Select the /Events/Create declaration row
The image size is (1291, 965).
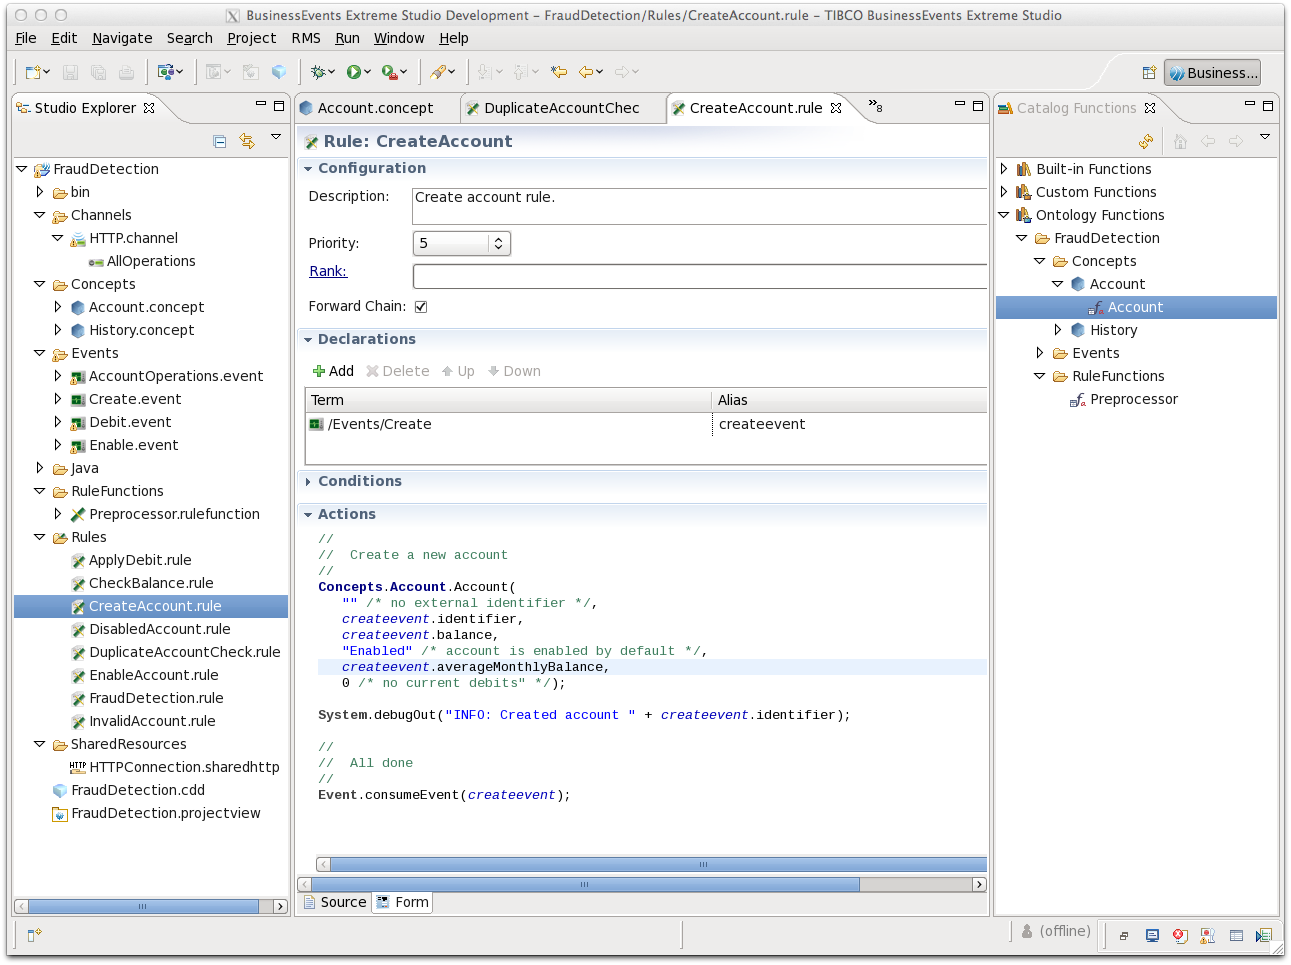(x=646, y=424)
